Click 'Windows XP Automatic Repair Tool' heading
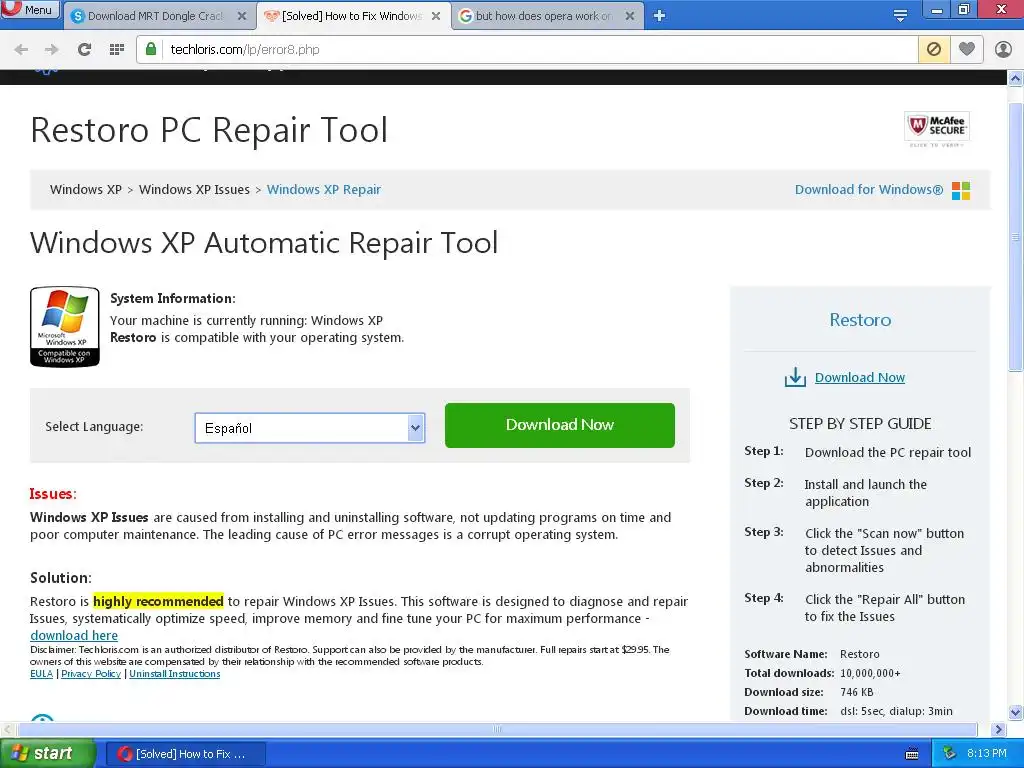Screen dimensions: 1024x768 click(264, 243)
